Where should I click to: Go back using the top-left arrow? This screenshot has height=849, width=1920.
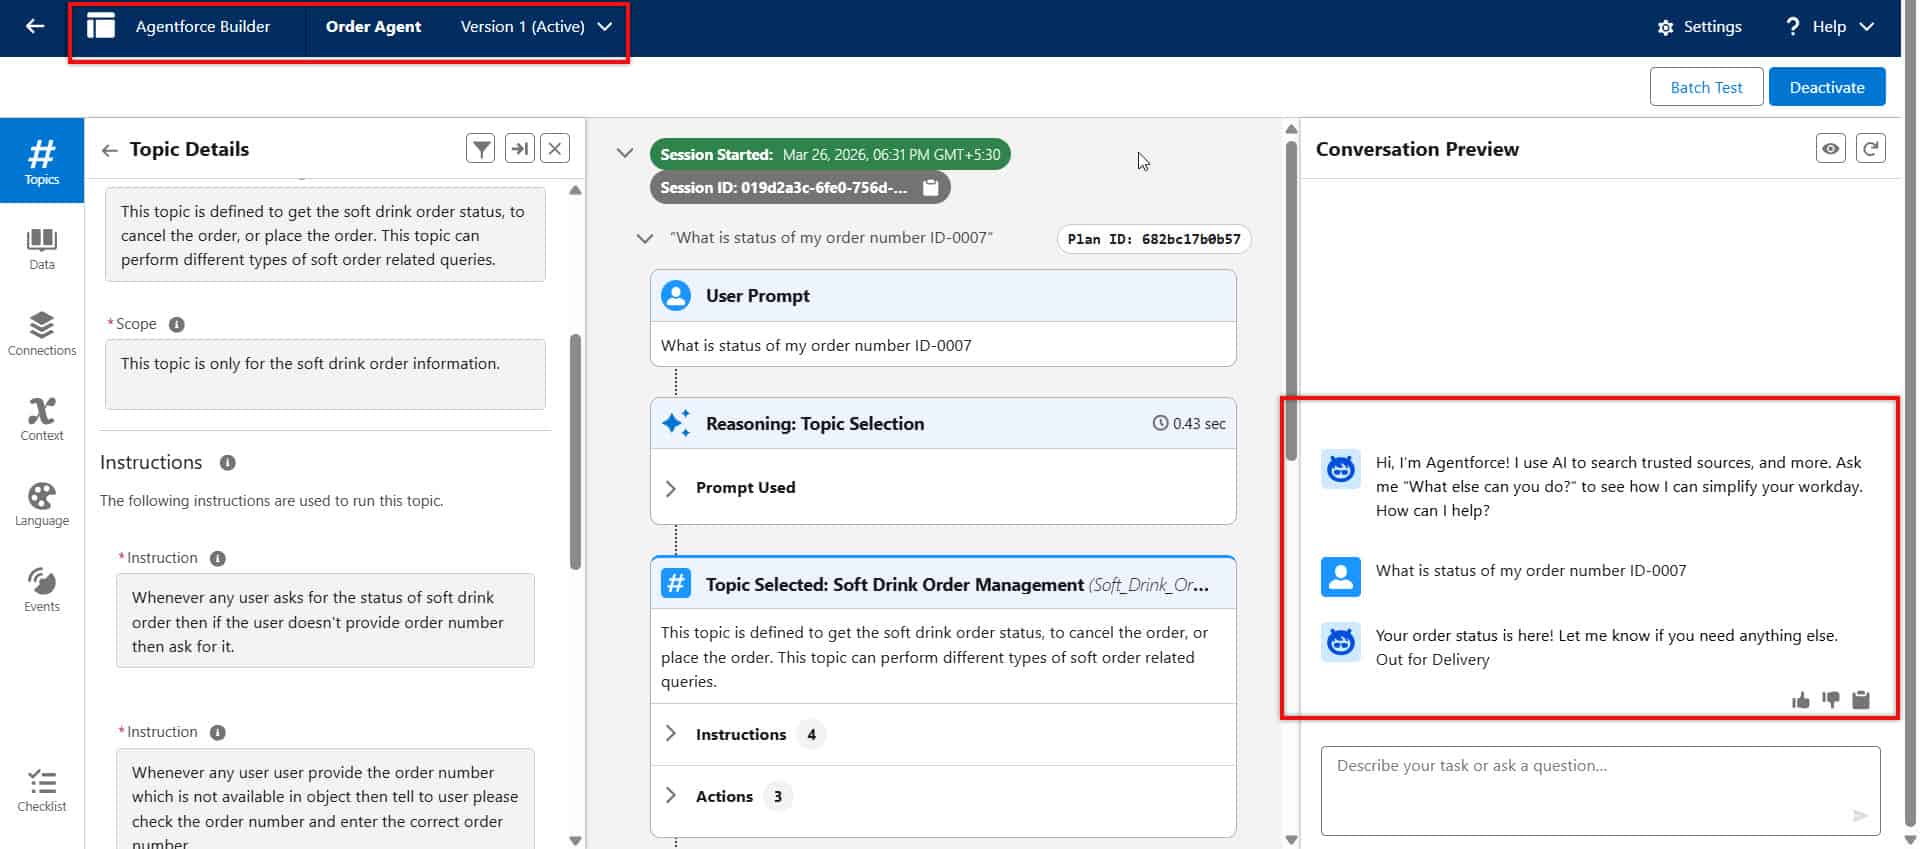tap(35, 27)
